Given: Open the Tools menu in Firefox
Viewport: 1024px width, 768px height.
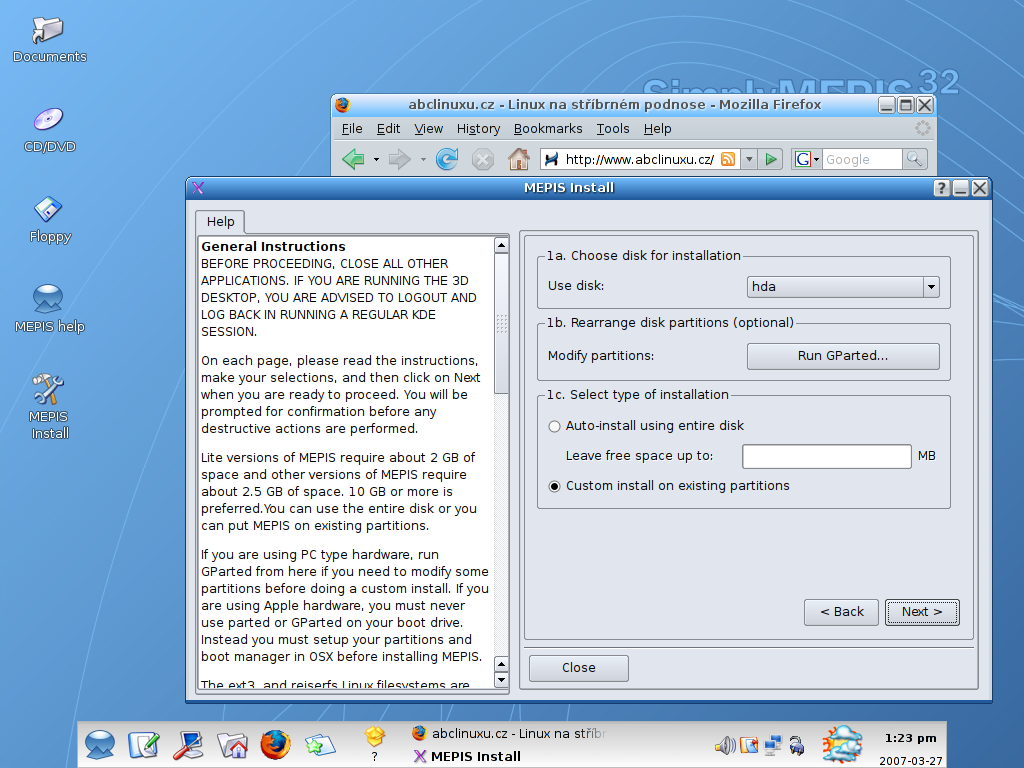Looking at the screenshot, I should (x=613, y=129).
